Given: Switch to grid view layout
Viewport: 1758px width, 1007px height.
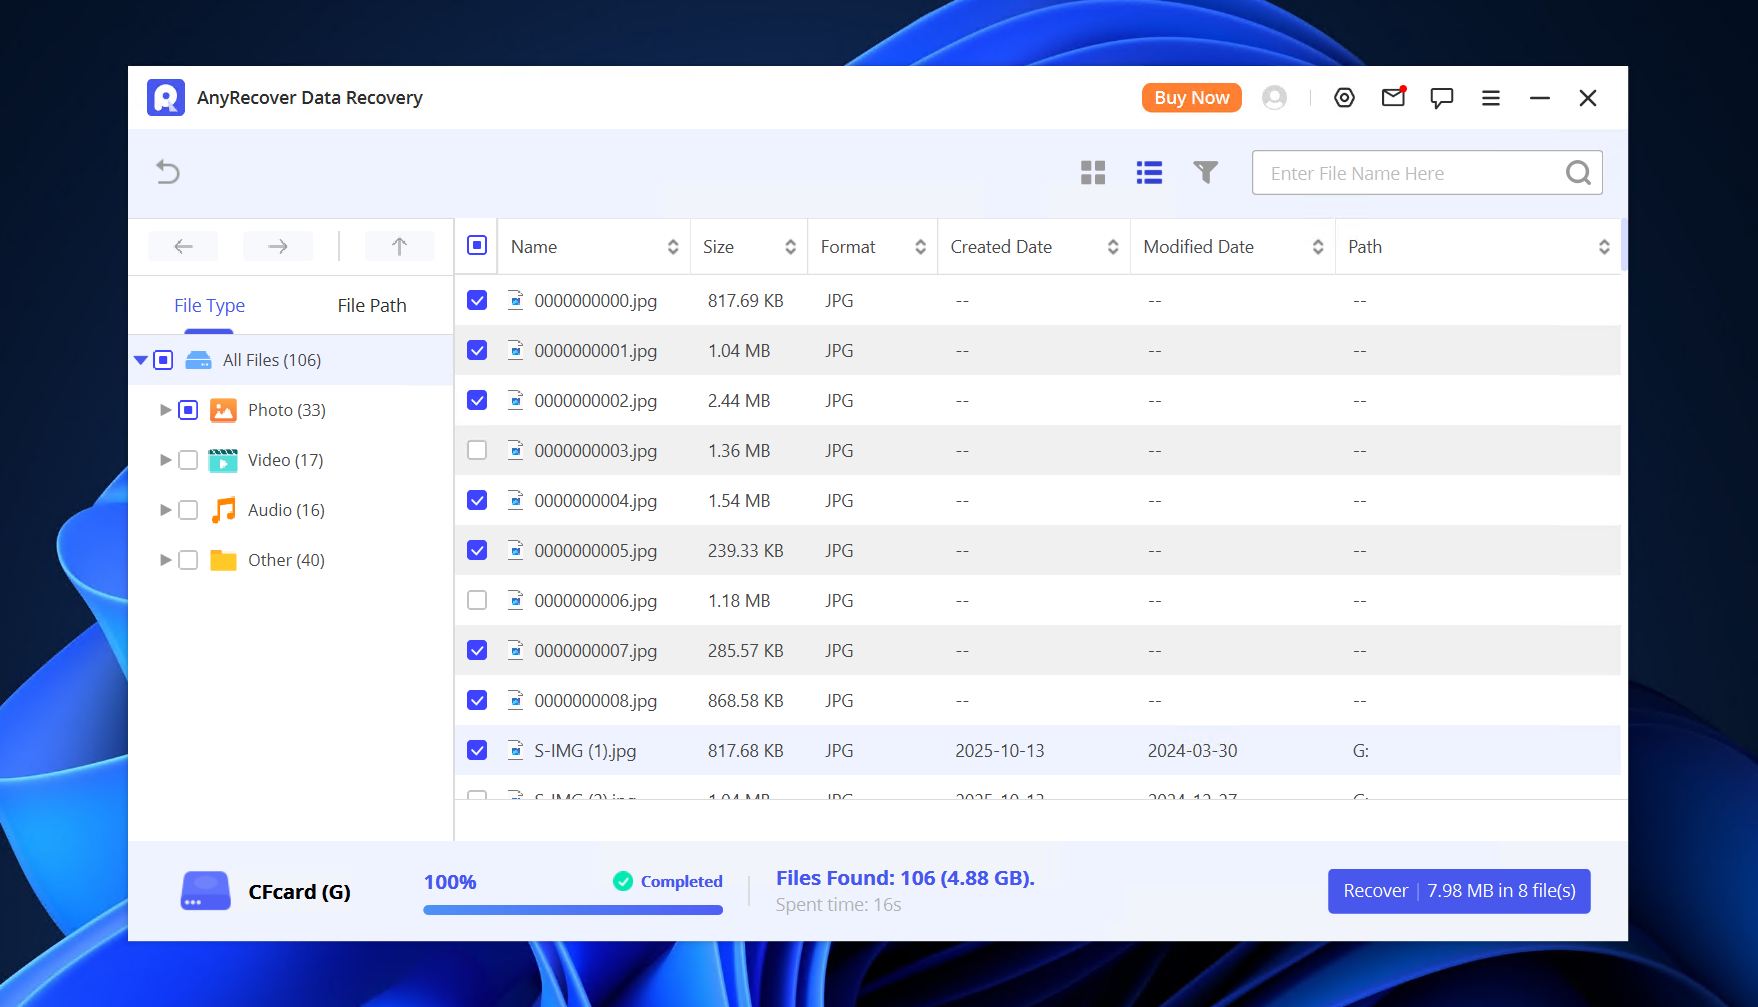Looking at the screenshot, I should (x=1093, y=172).
